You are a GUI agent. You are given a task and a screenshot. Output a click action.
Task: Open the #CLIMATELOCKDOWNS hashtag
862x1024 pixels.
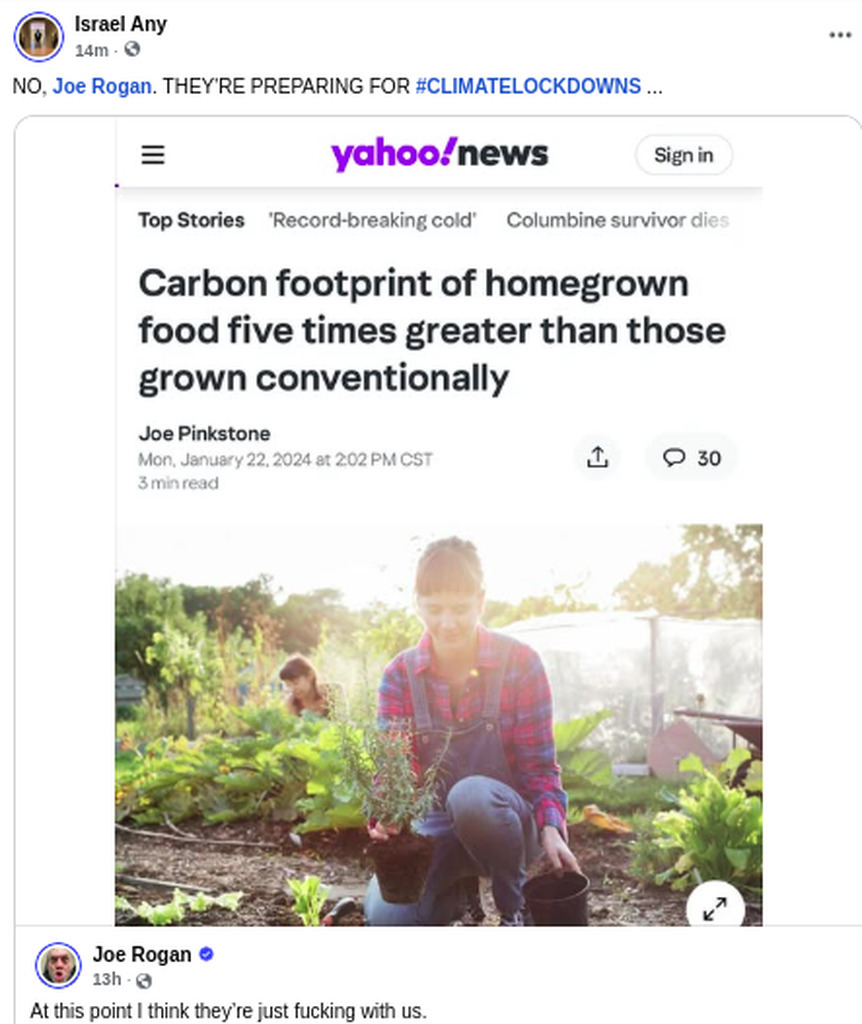[x=528, y=86]
